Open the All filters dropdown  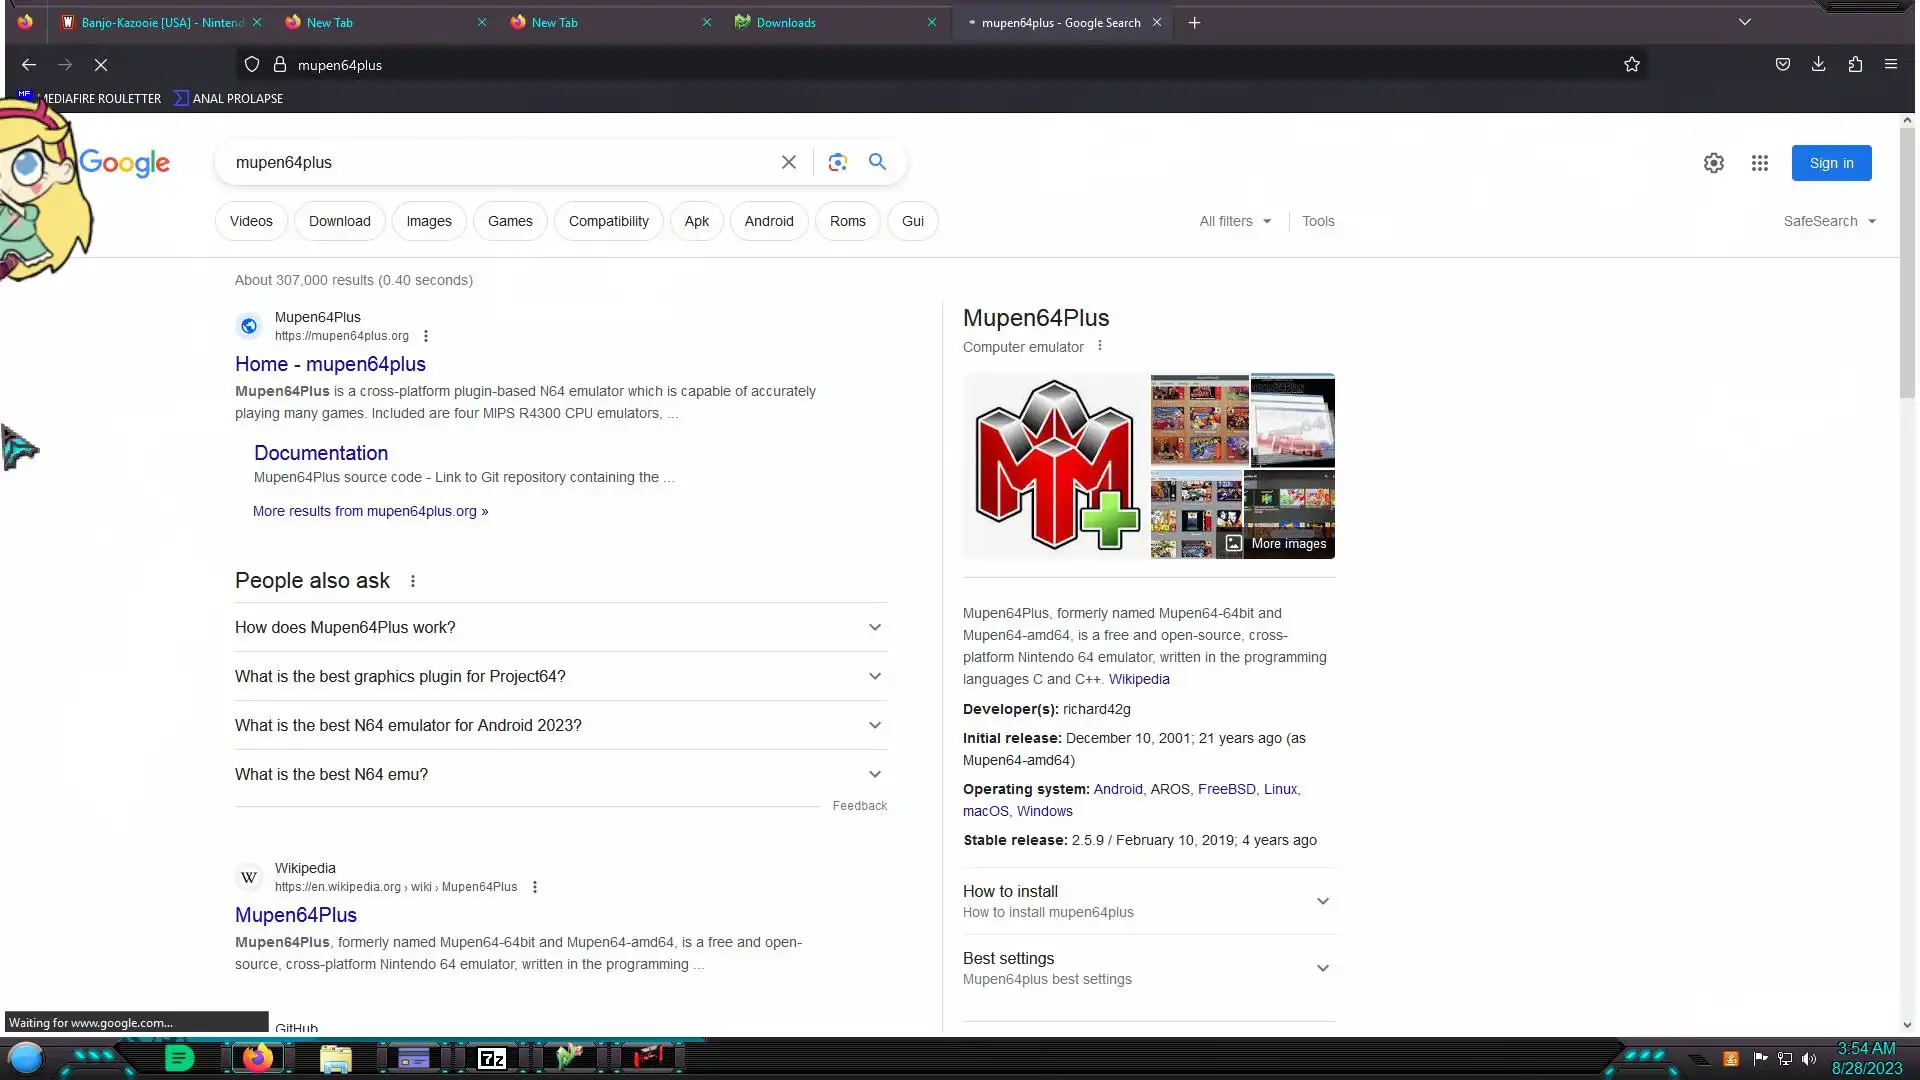coord(1235,221)
